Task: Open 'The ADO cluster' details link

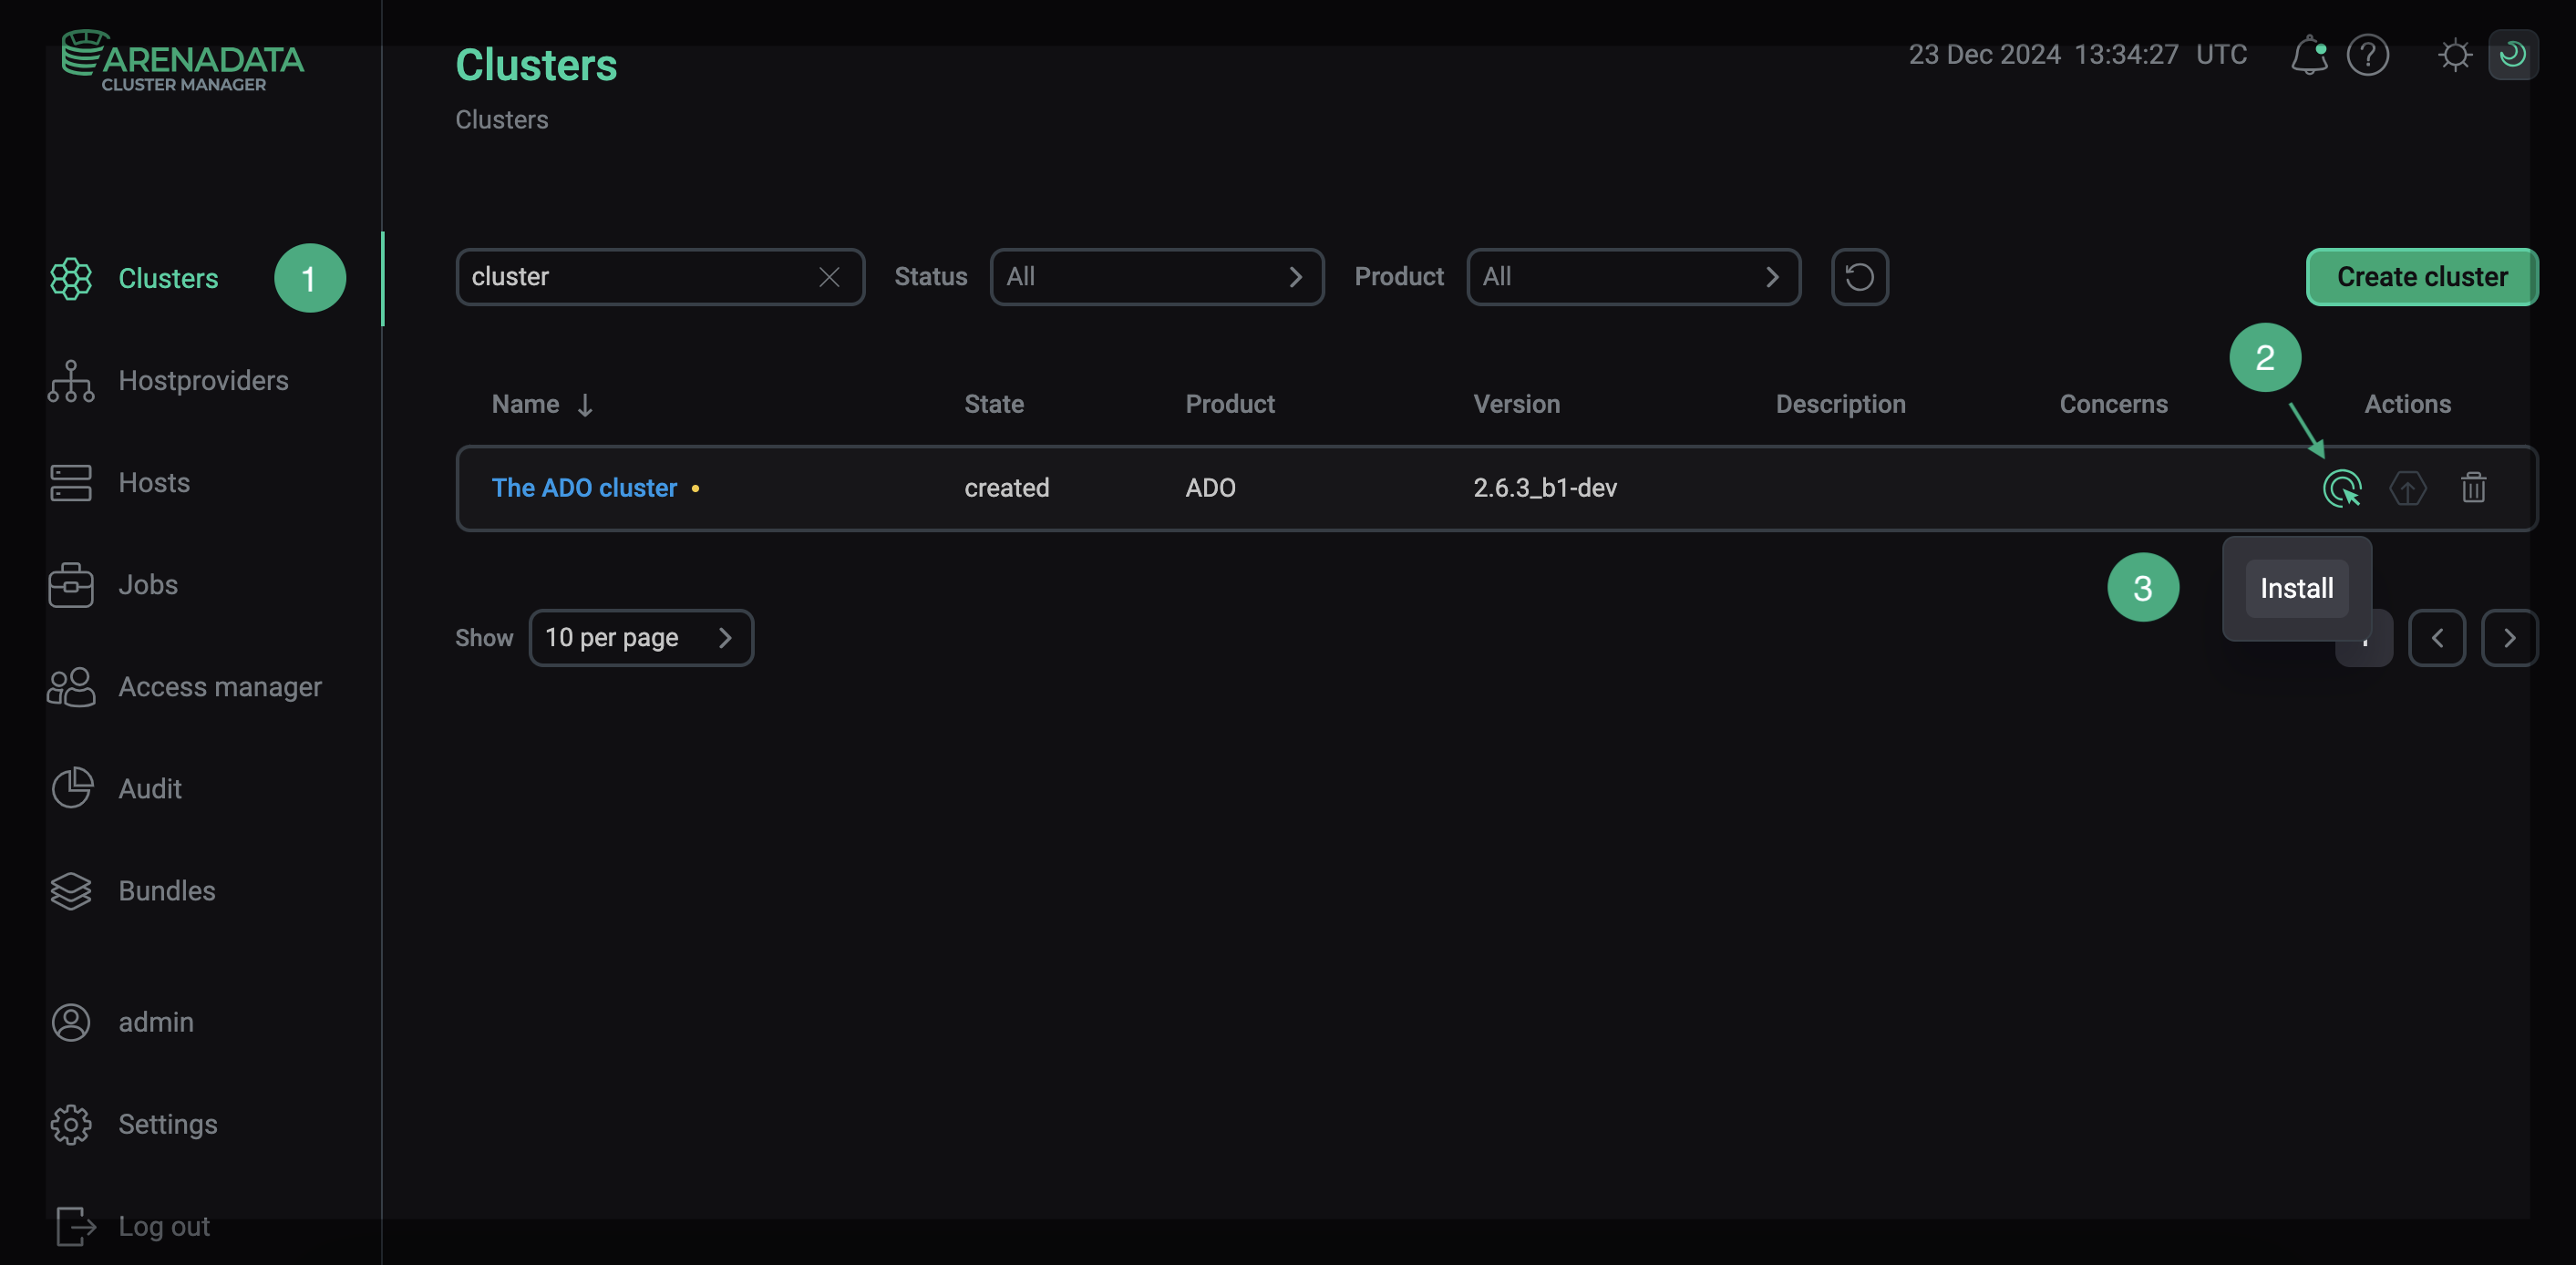Action: click(x=584, y=488)
